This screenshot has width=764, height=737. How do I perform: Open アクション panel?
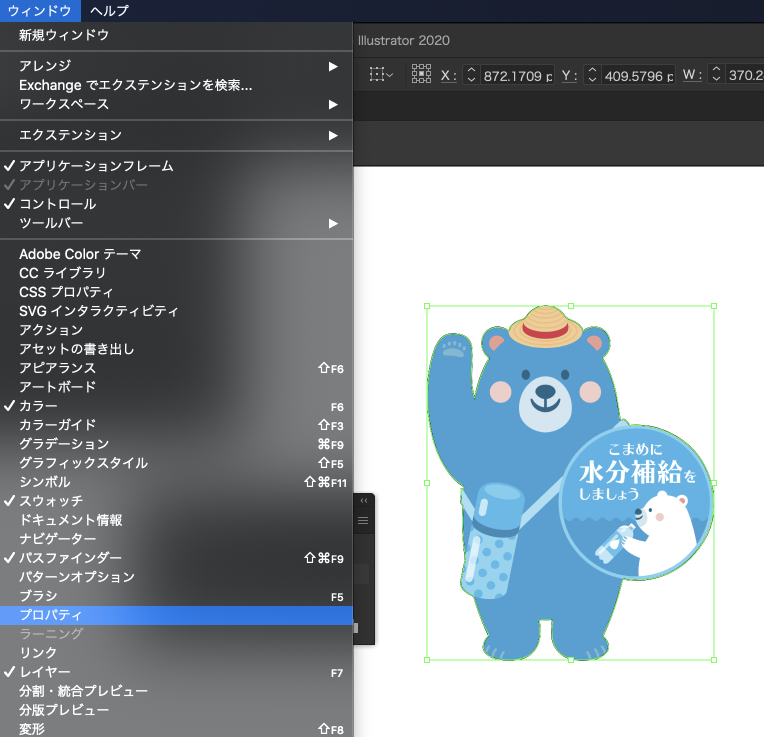(176, 330)
